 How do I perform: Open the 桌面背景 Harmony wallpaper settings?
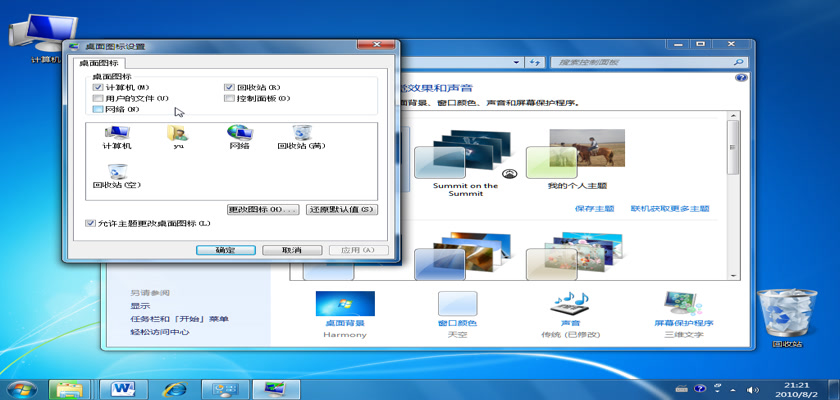coord(344,308)
